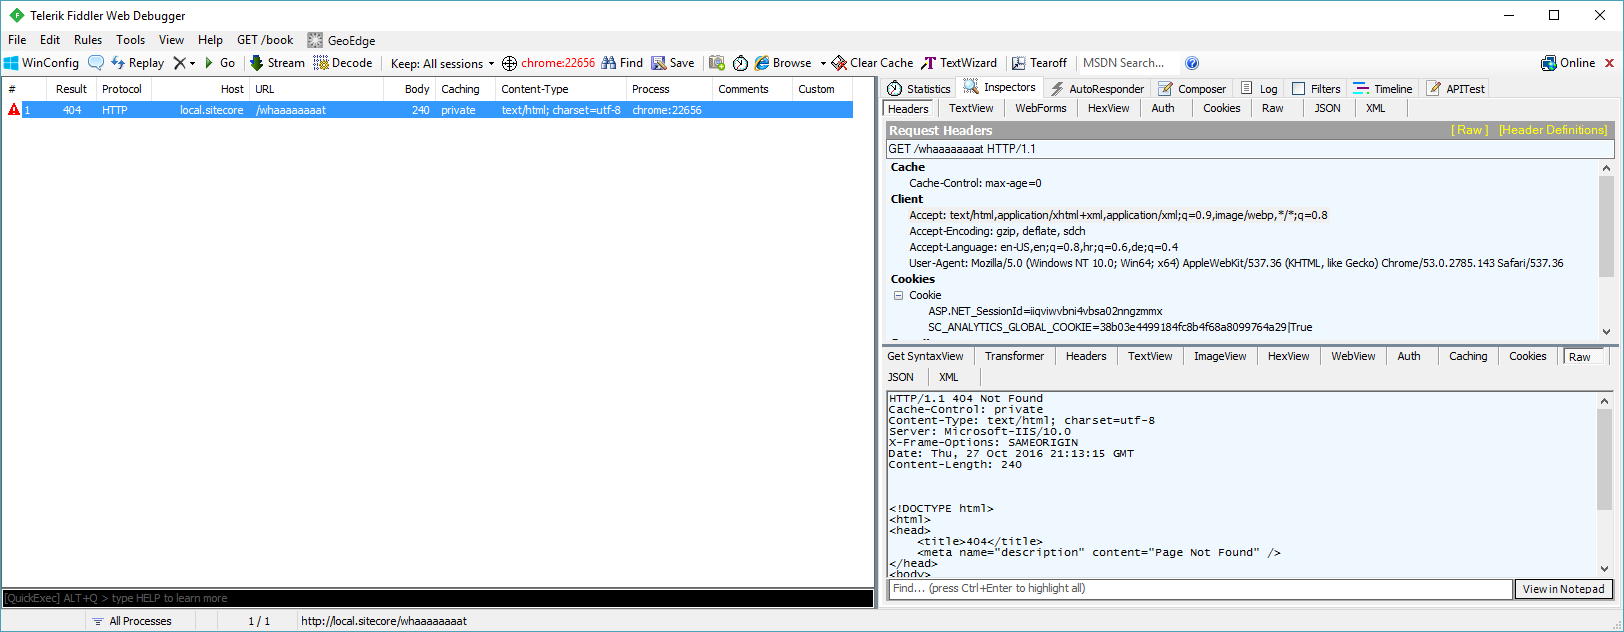1624x632 pixels.
Task: Toggle the Filters tab checkbox
Action: pos(1298,89)
